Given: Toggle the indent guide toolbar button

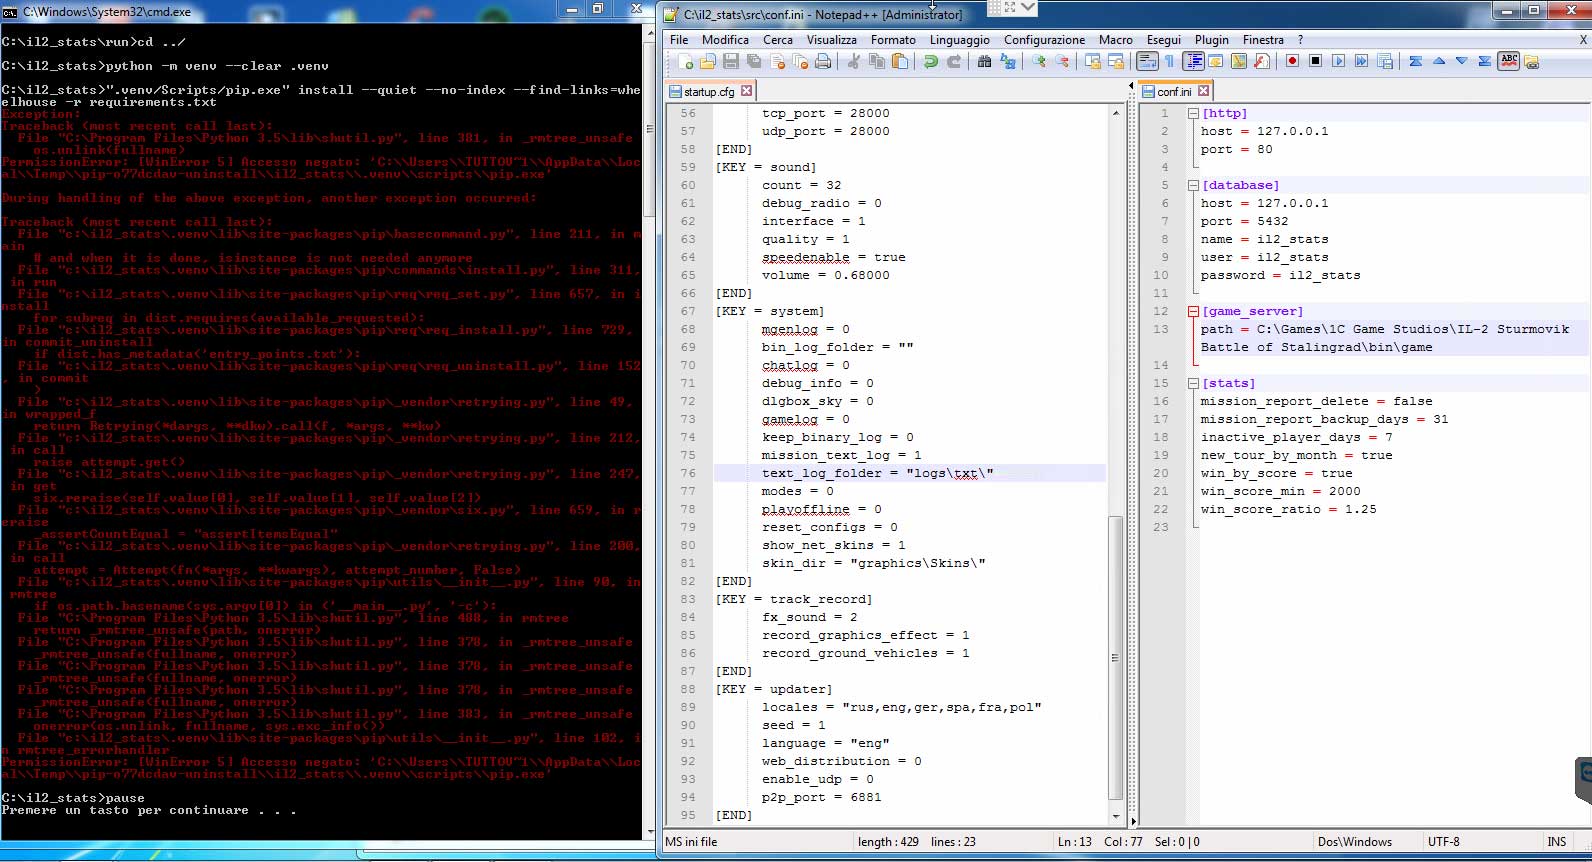Looking at the screenshot, I should 1193,62.
